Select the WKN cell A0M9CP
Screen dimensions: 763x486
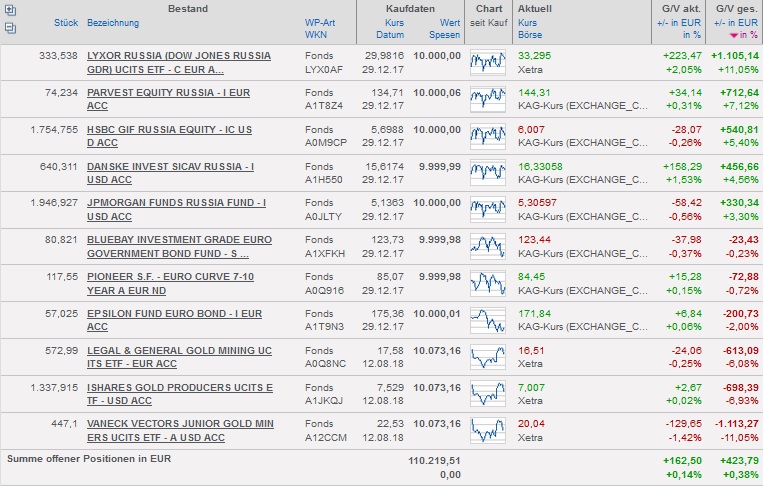coord(326,143)
